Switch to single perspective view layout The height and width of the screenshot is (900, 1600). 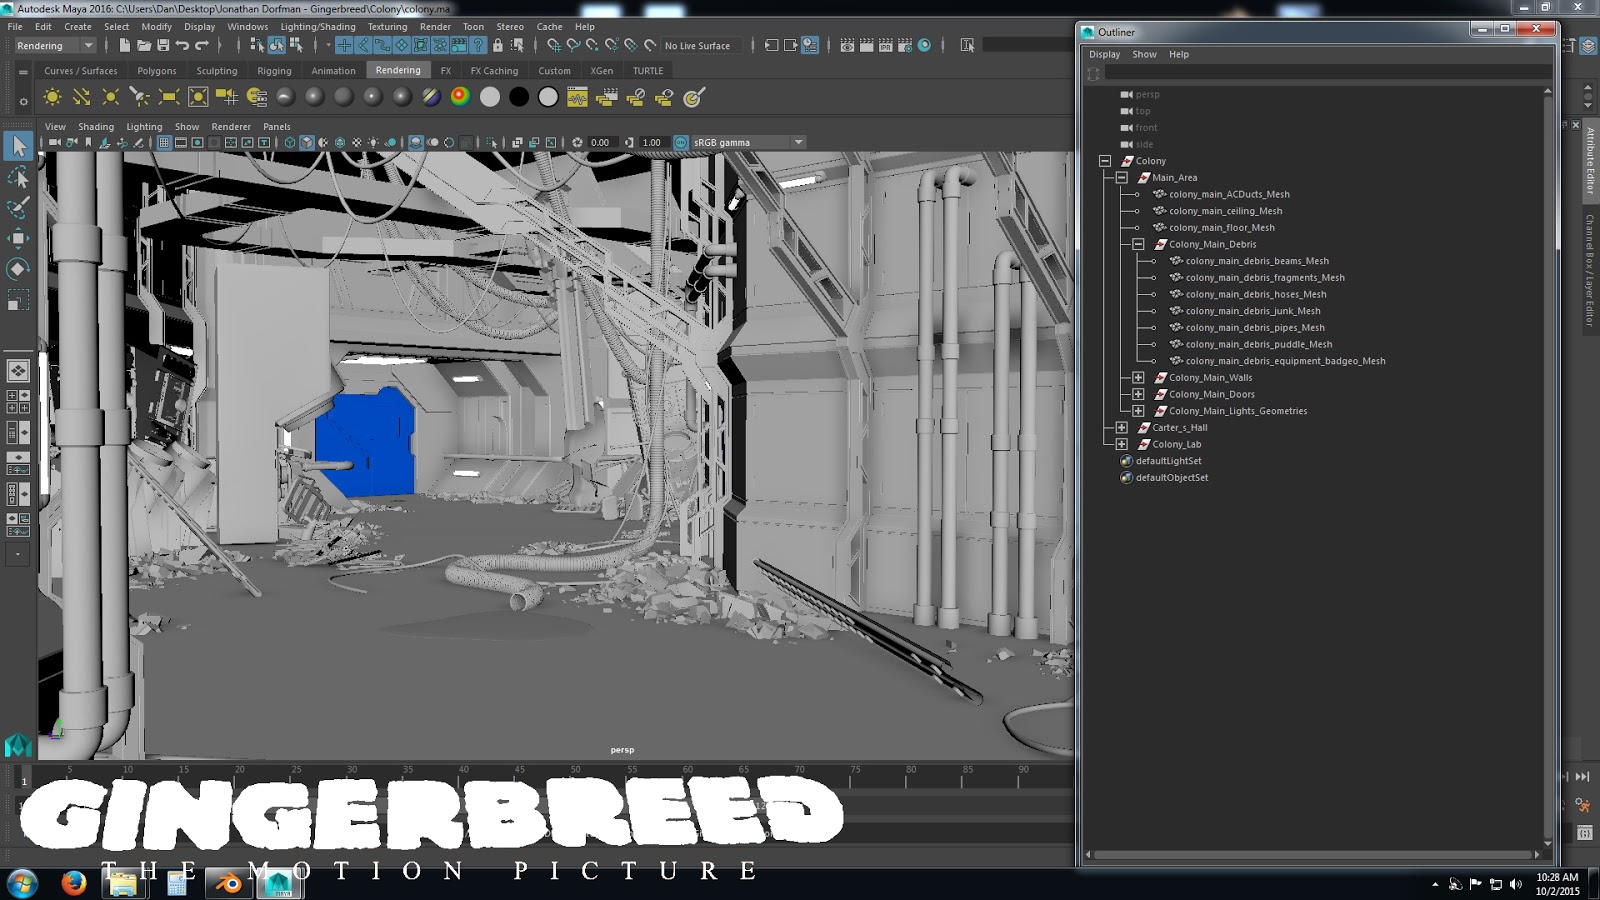pos(18,371)
